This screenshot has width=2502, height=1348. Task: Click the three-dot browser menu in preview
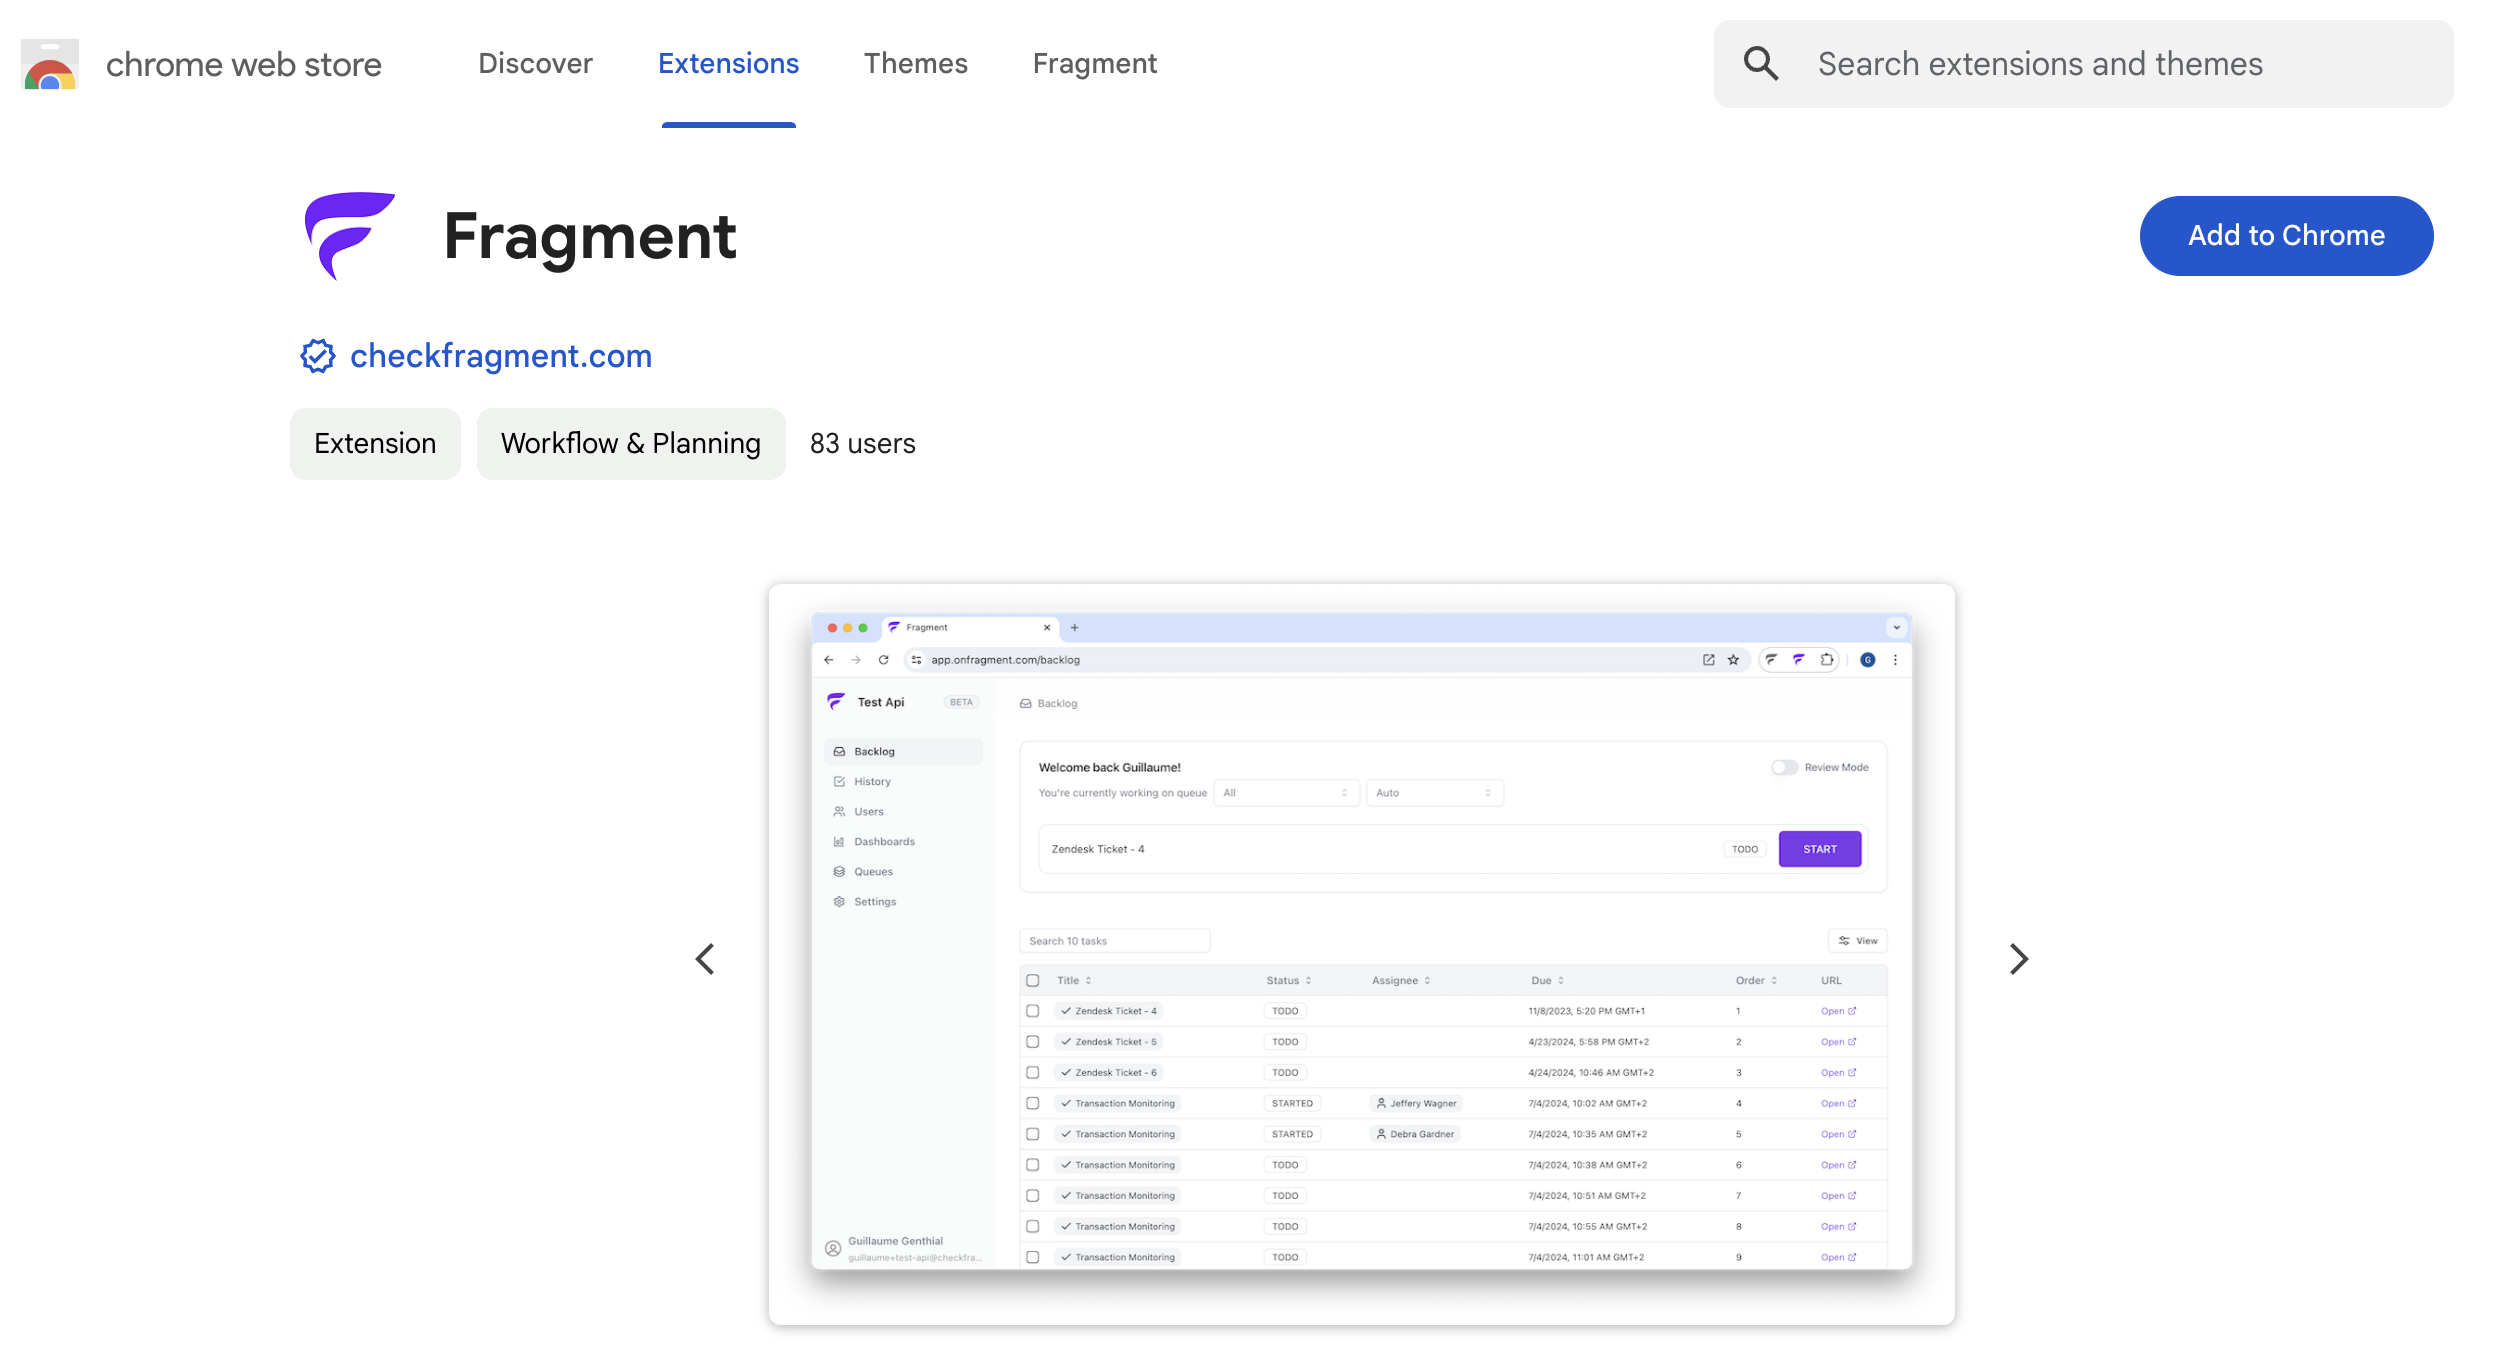pyautogui.click(x=1895, y=660)
